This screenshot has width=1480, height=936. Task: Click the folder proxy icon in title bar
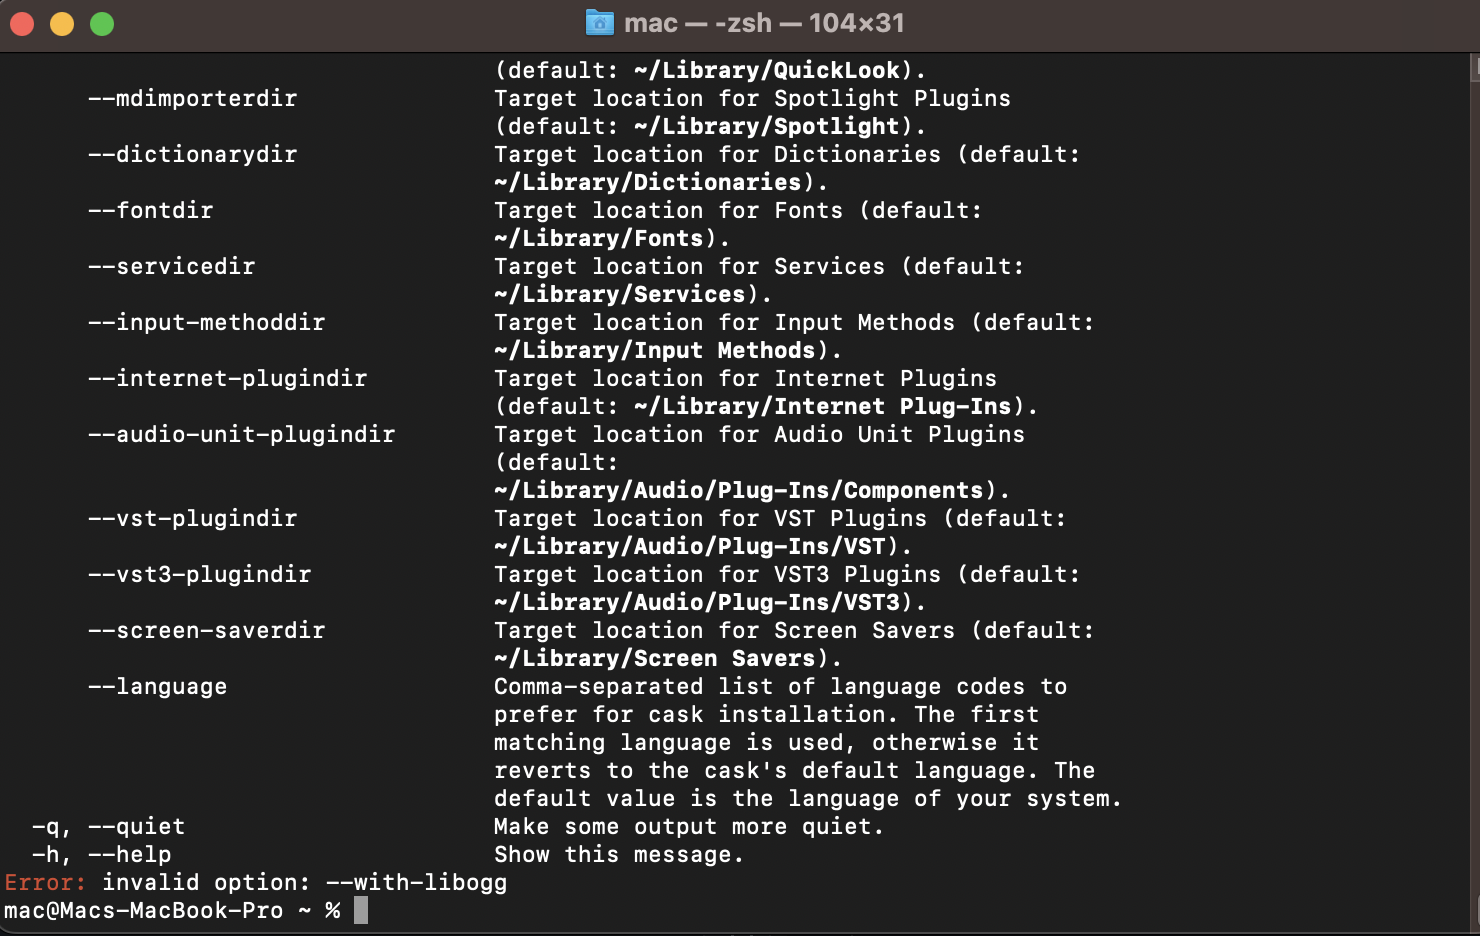click(x=600, y=22)
